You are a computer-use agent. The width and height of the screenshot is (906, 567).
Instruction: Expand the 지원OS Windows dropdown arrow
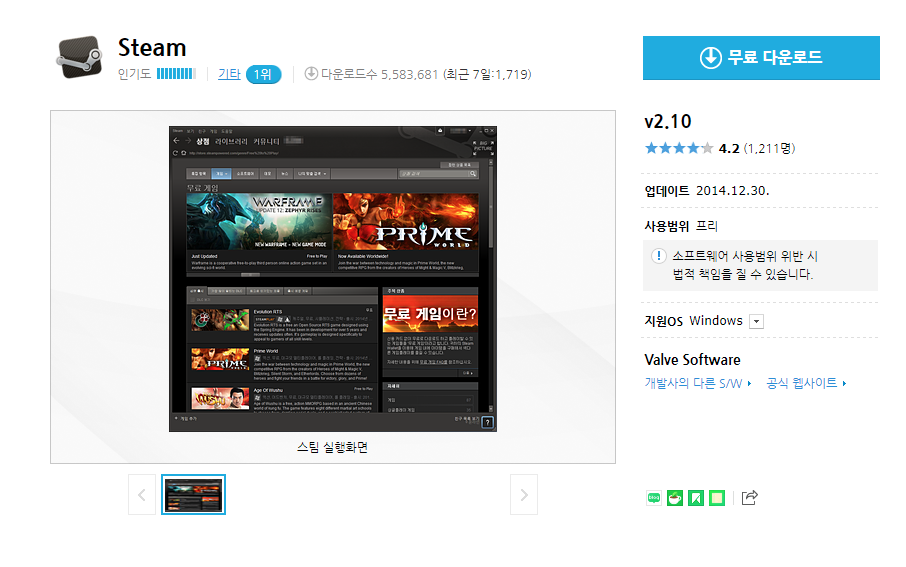pyautogui.click(x=756, y=321)
